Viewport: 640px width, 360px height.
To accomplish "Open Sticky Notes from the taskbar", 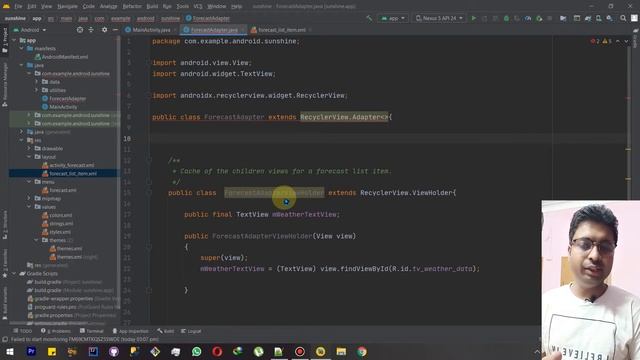I will click(52, 351).
